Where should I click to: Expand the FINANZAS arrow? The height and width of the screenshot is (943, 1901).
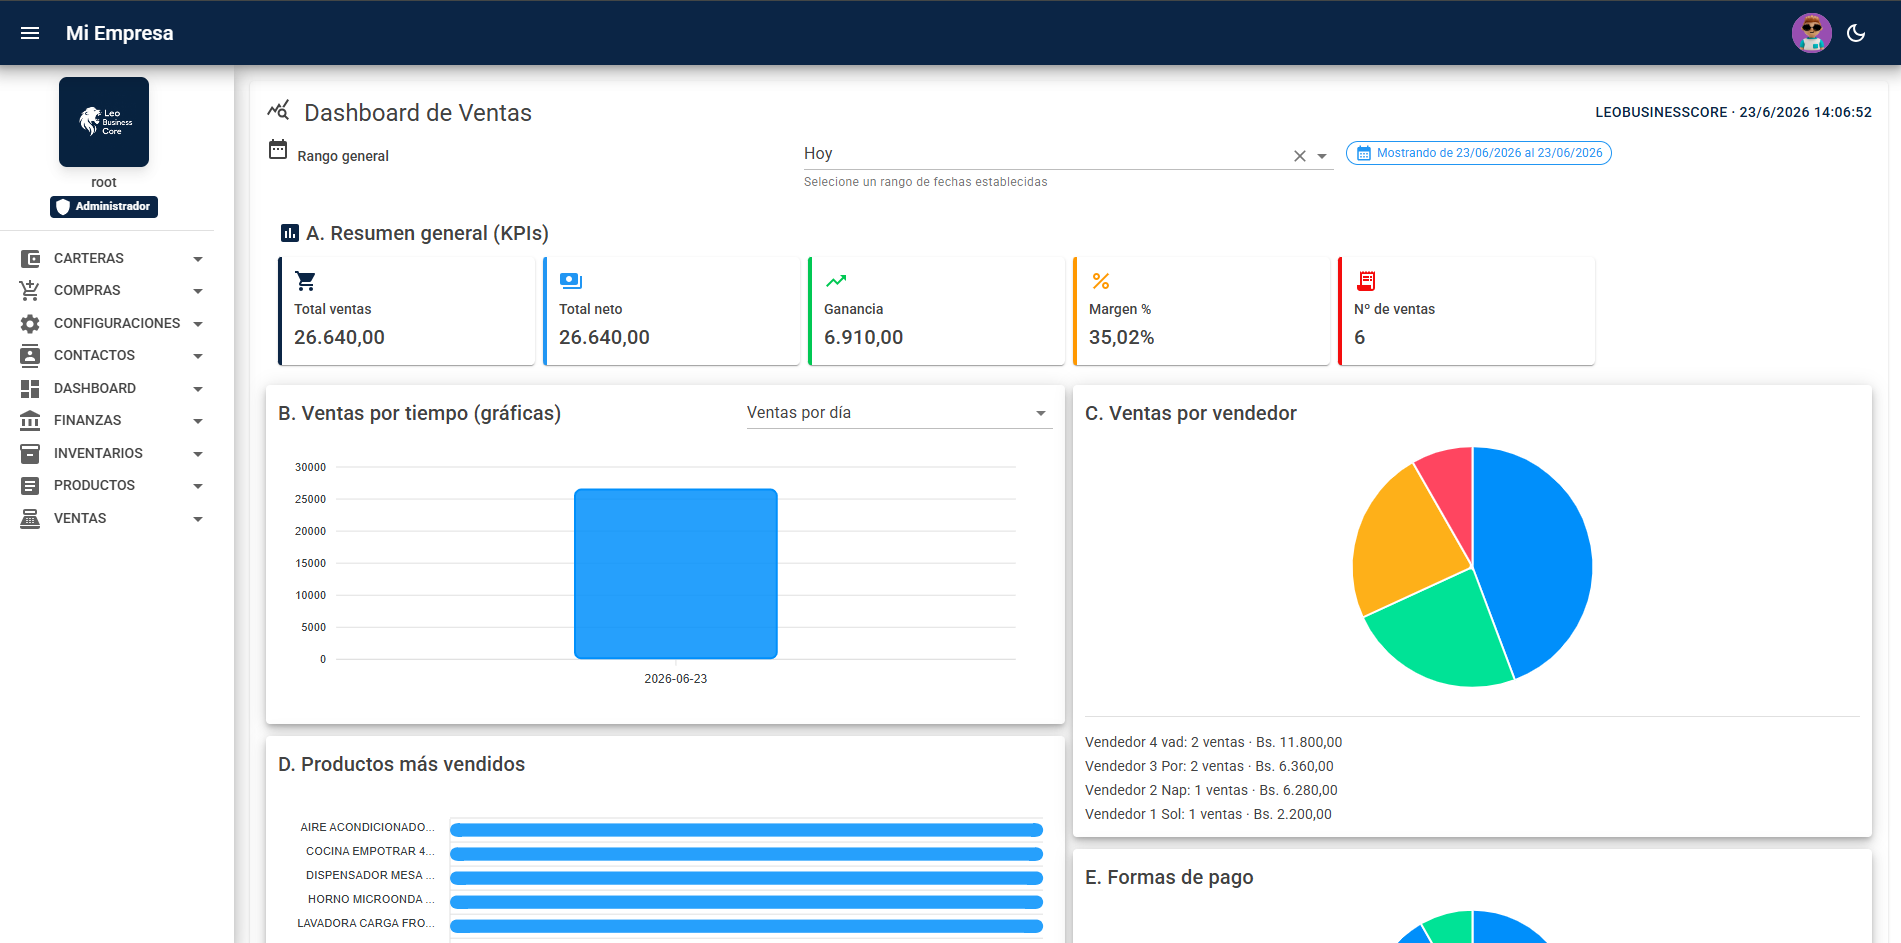pos(198,421)
